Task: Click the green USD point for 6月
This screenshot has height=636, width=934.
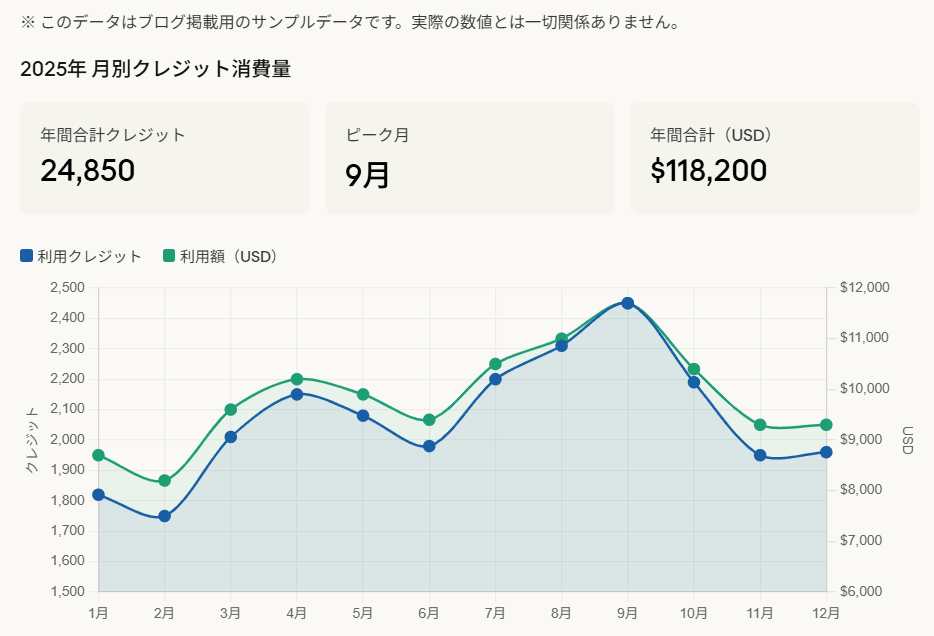Action: click(429, 420)
